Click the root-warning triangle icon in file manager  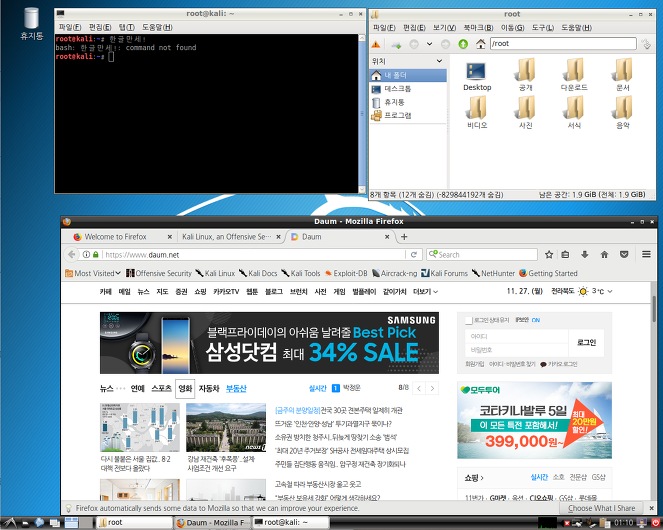tap(375, 44)
